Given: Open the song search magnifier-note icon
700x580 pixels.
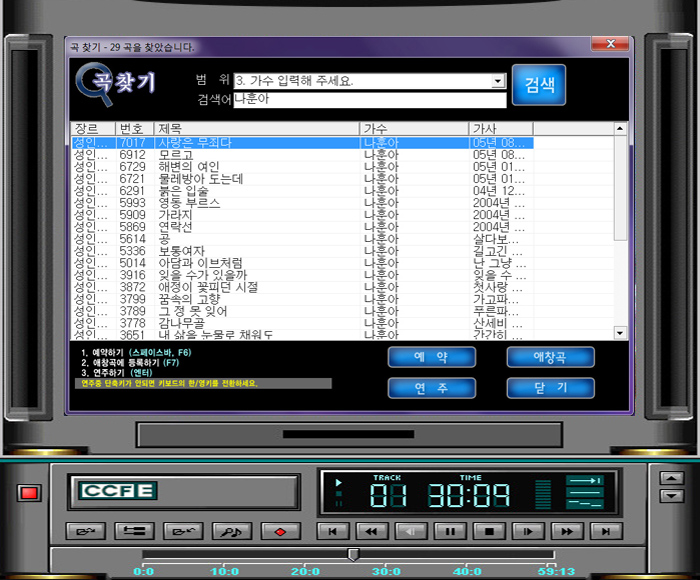Looking at the screenshot, I should (x=232, y=531).
